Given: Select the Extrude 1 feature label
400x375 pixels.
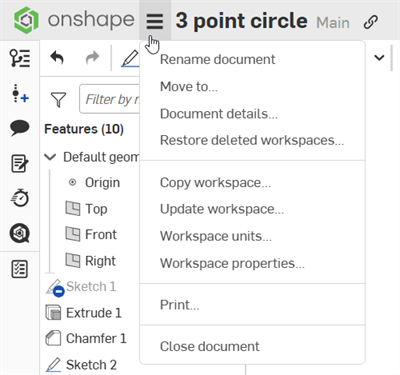Looking at the screenshot, I should tap(94, 313).
